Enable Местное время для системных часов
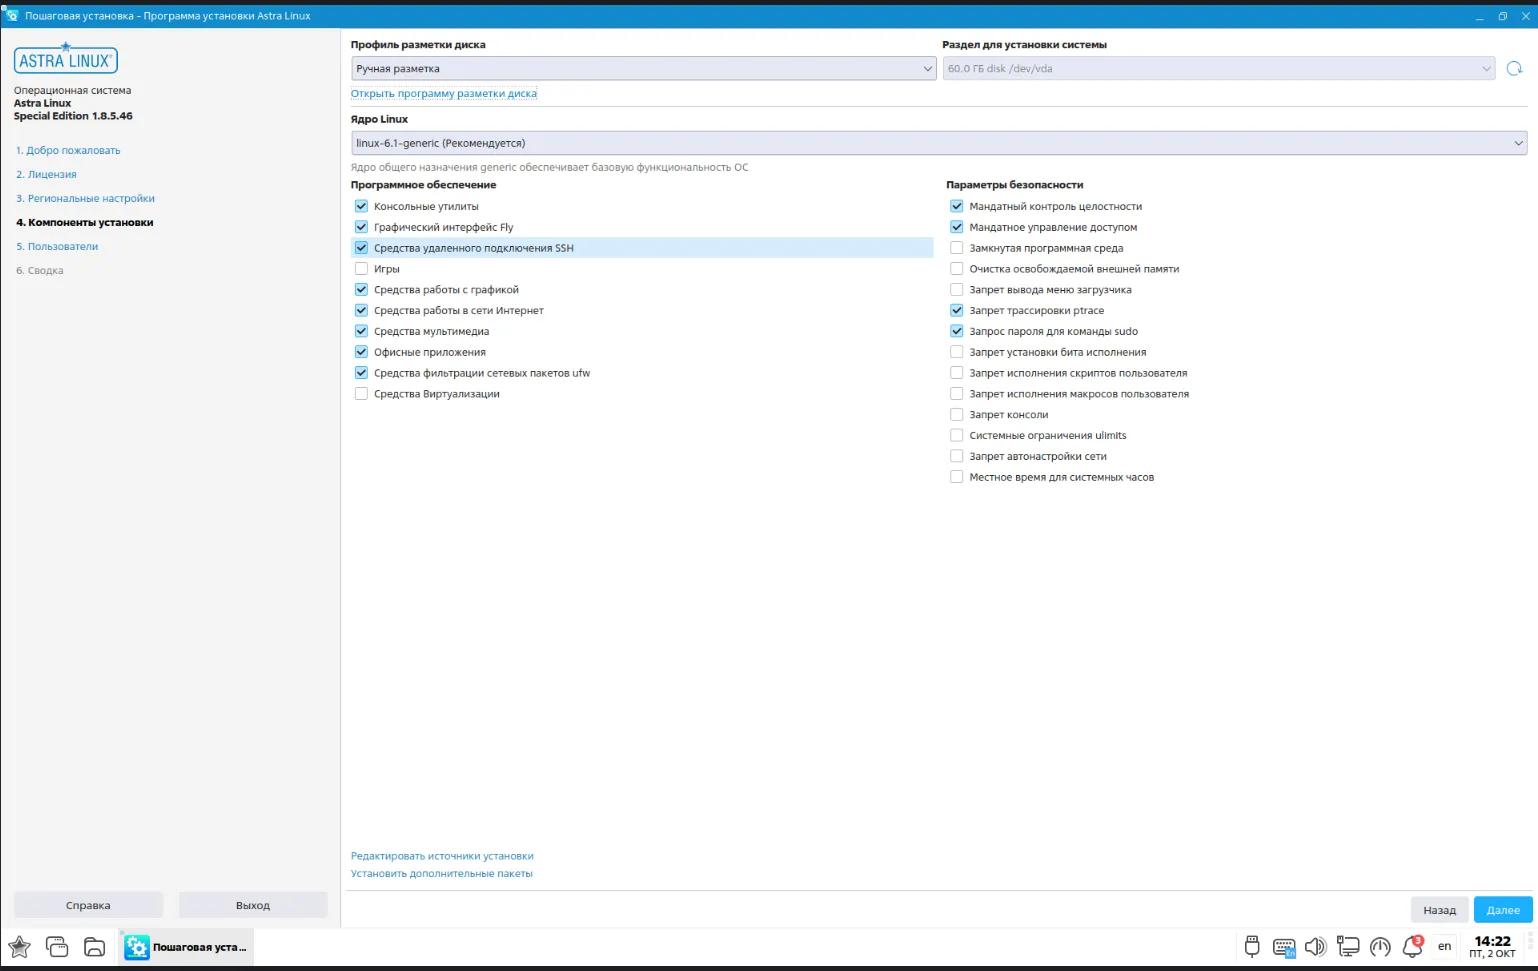This screenshot has width=1538, height=971. coord(956,476)
